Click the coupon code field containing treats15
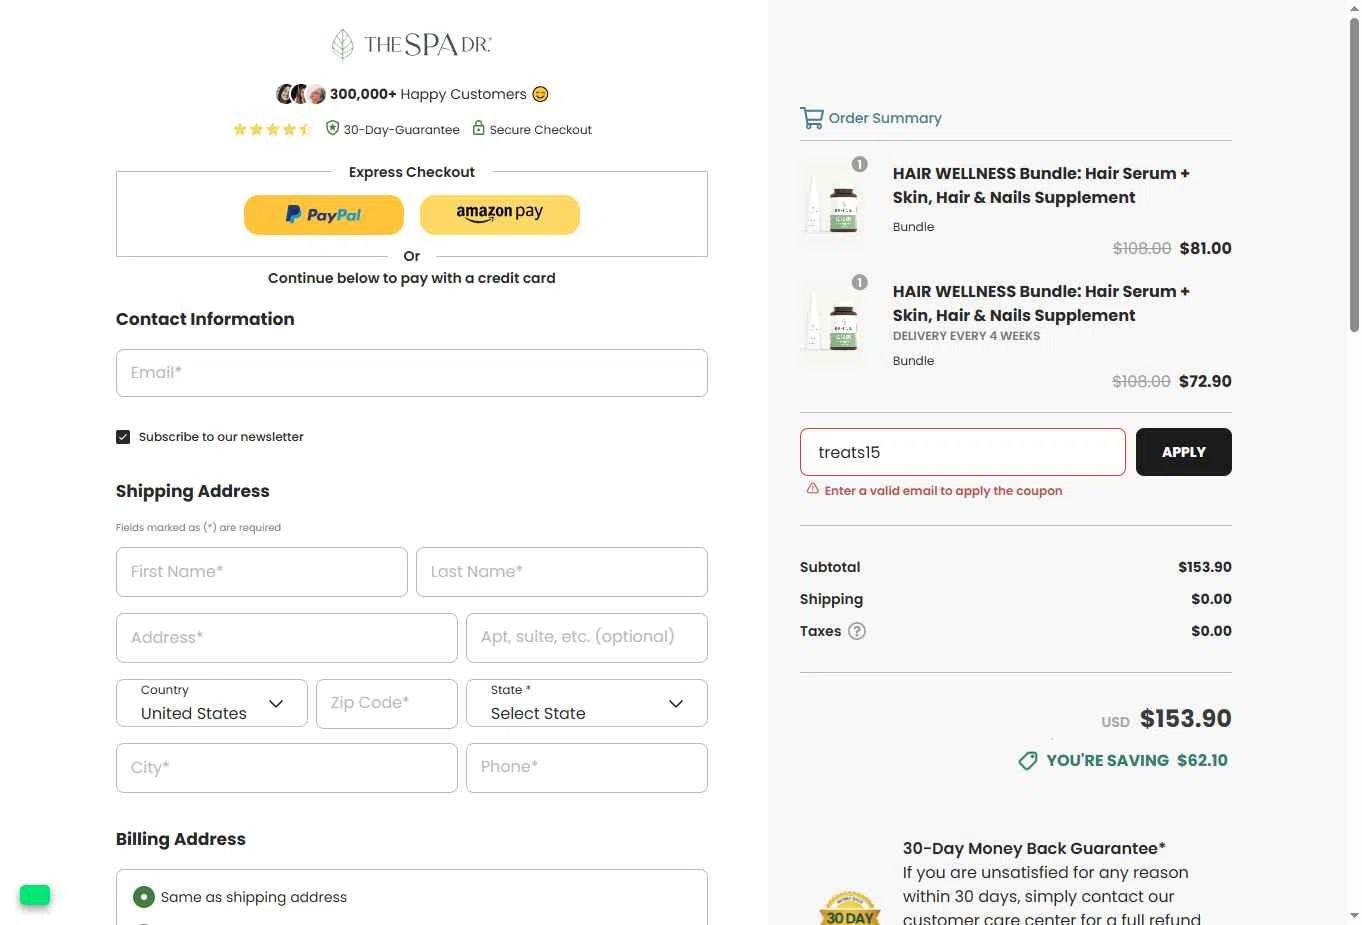 pyautogui.click(x=963, y=452)
